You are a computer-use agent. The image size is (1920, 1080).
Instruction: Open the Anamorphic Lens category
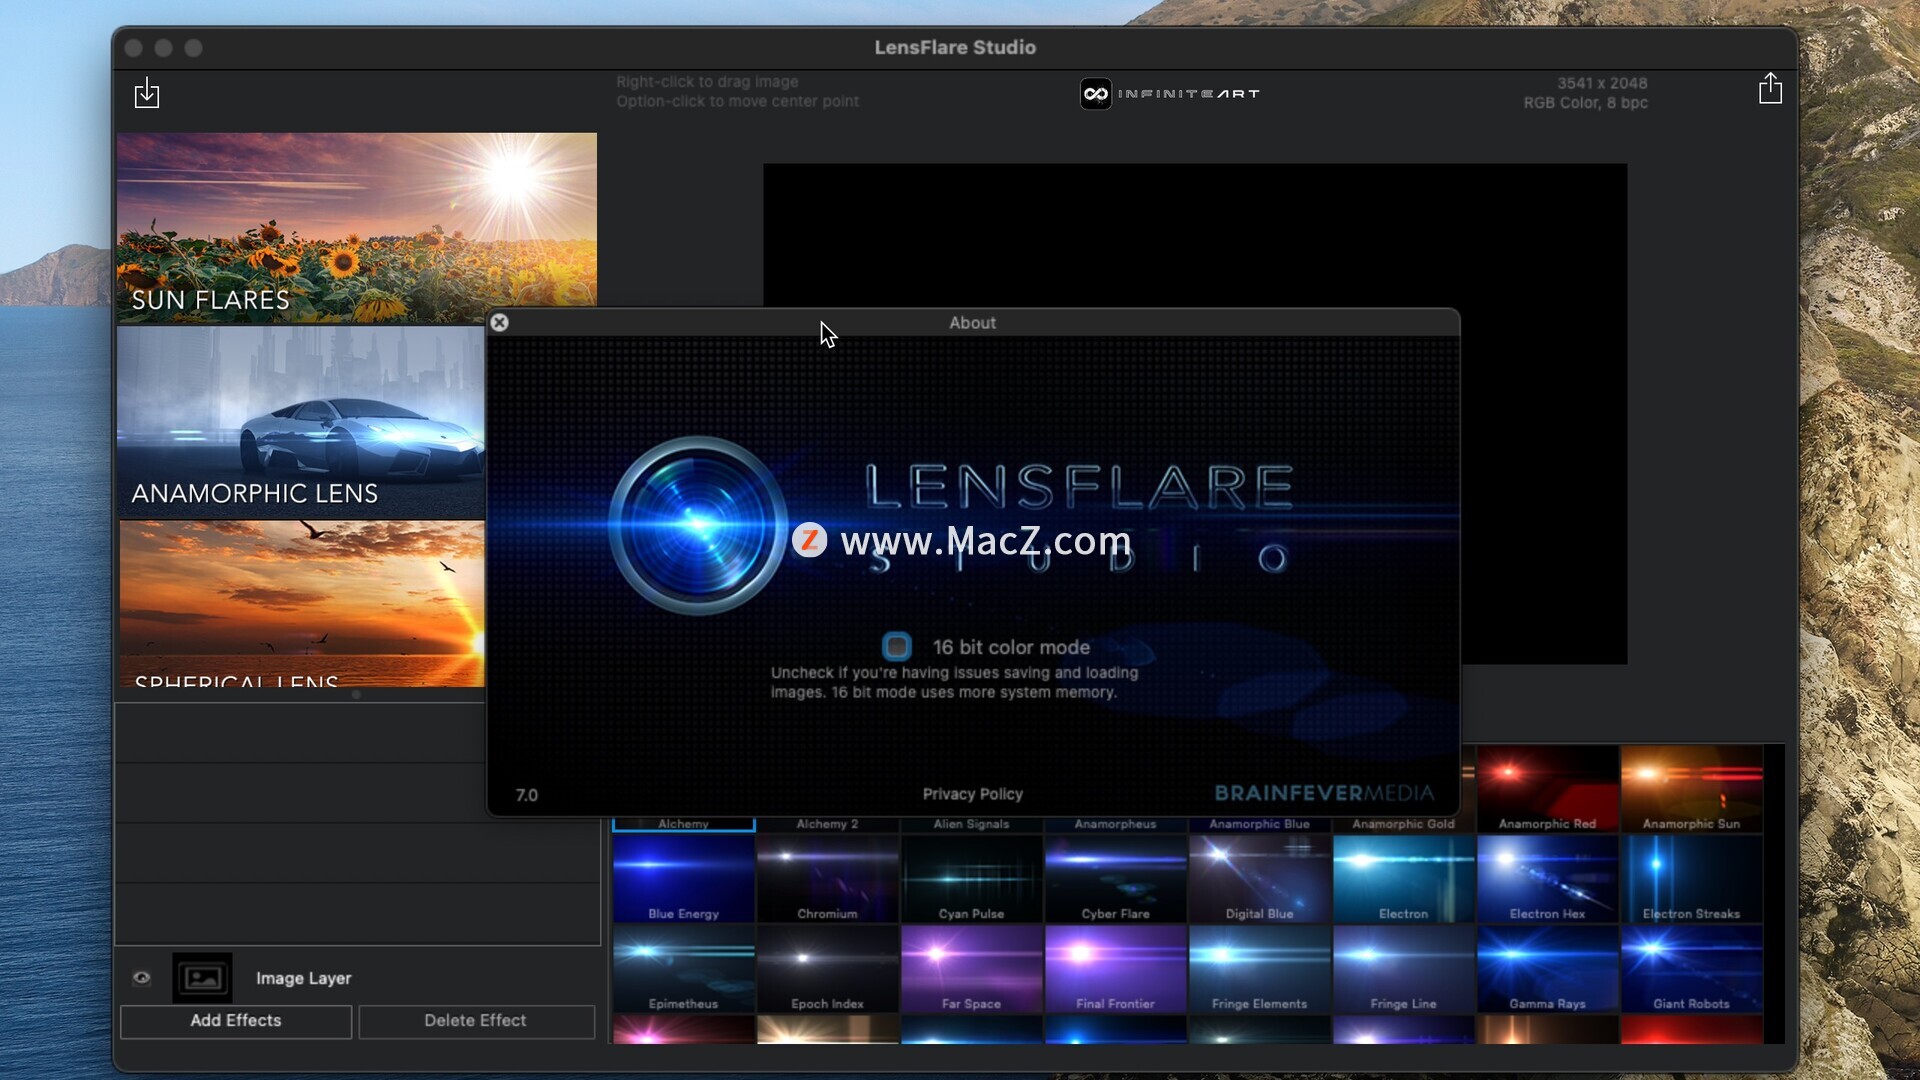(301, 422)
